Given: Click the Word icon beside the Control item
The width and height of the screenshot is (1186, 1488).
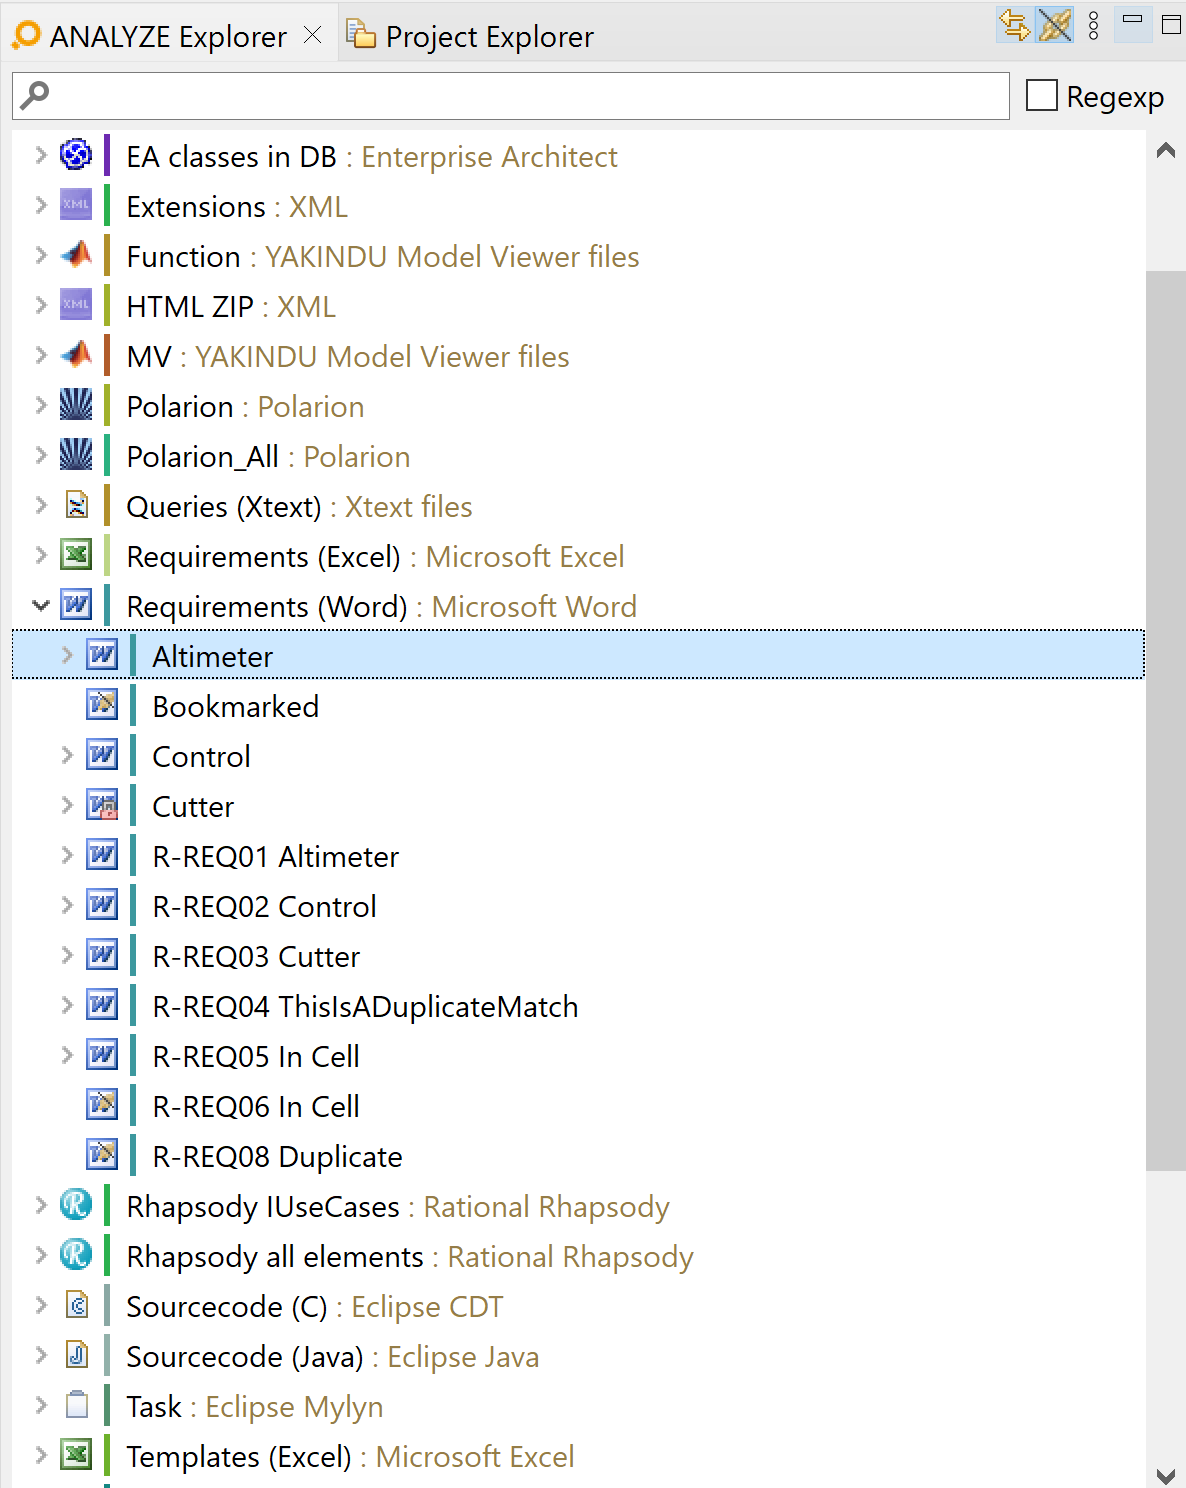Looking at the screenshot, I should coord(102,755).
